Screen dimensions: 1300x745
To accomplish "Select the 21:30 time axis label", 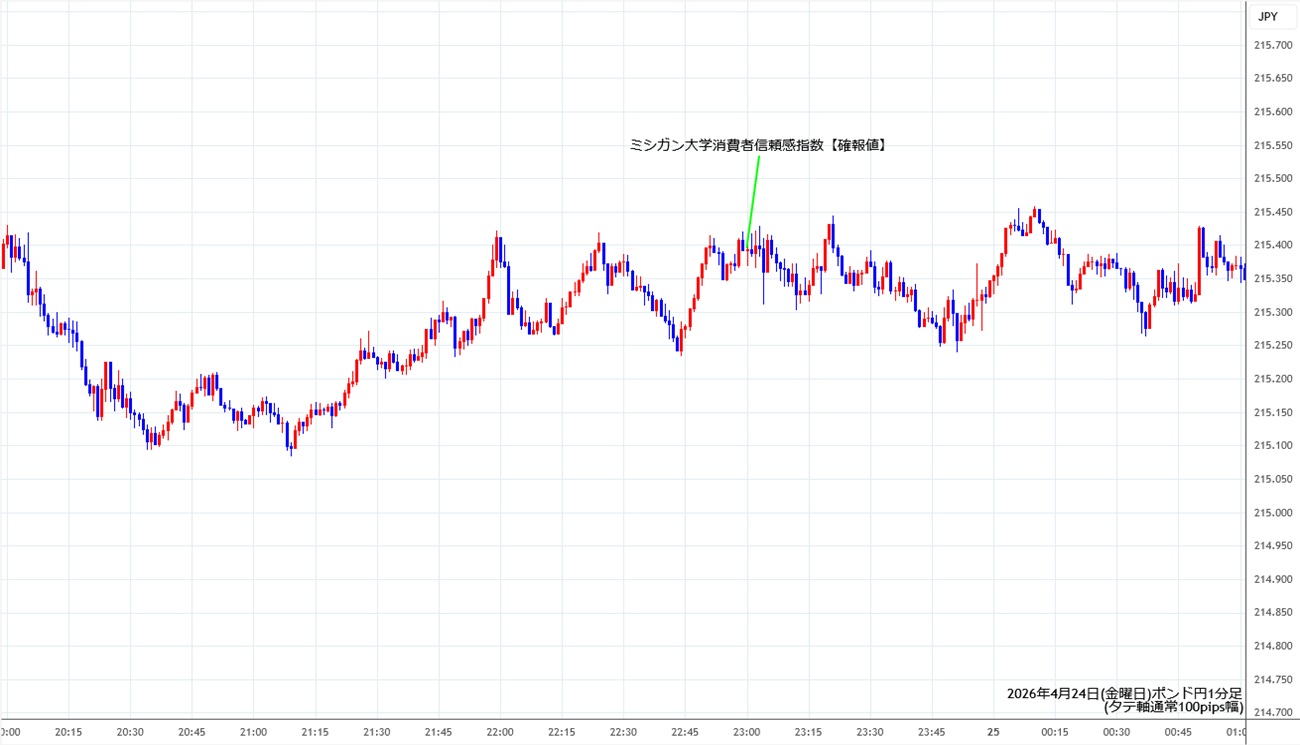I will [377, 732].
